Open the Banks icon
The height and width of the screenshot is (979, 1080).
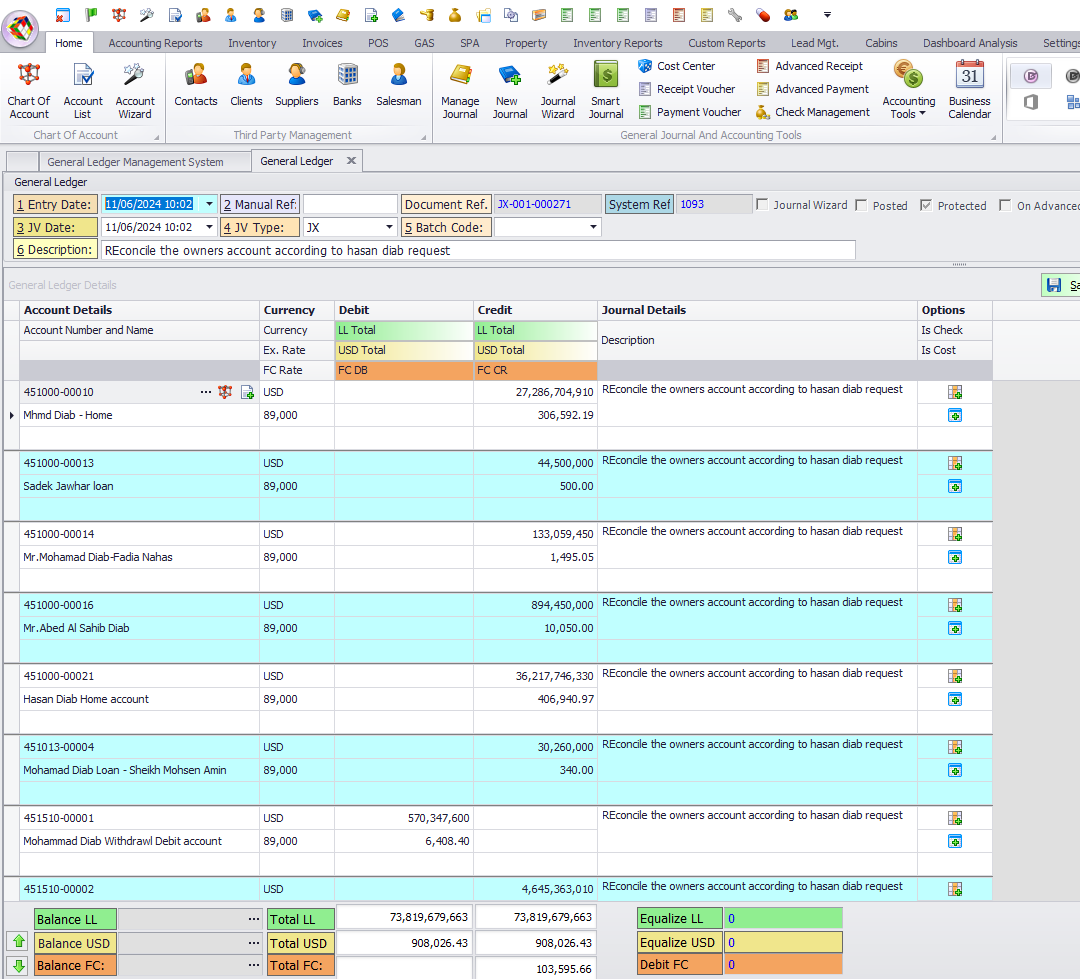[347, 86]
